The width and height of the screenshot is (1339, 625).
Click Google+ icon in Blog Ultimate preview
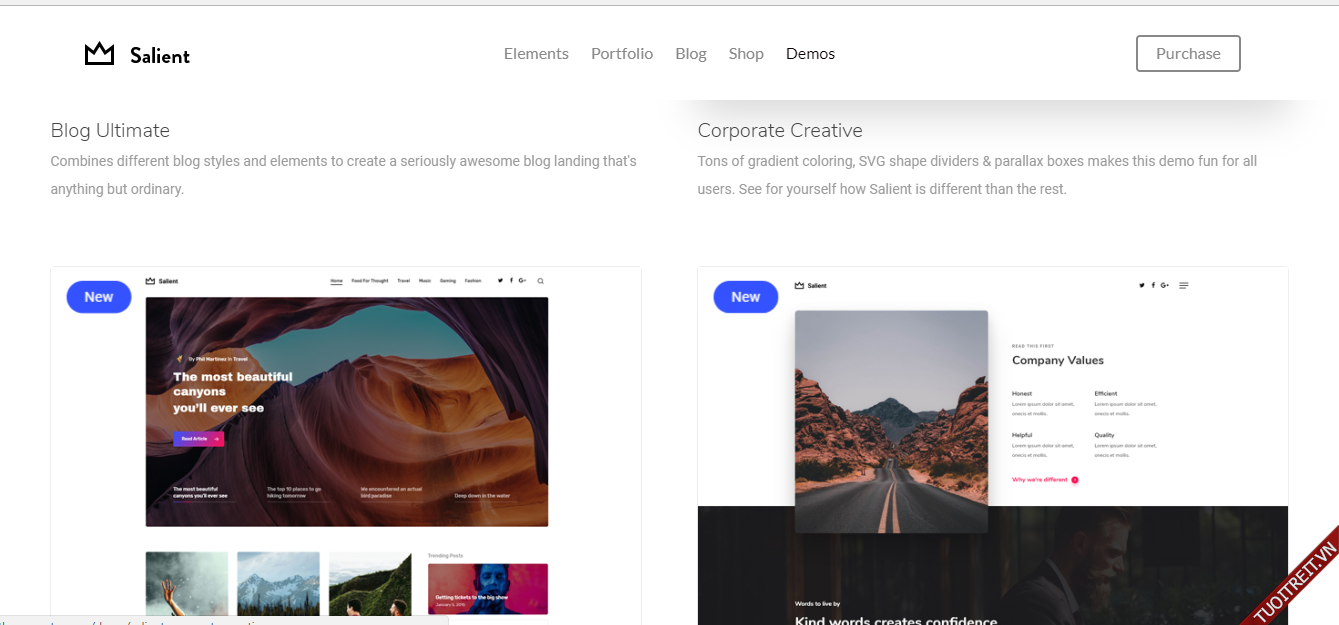[522, 281]
